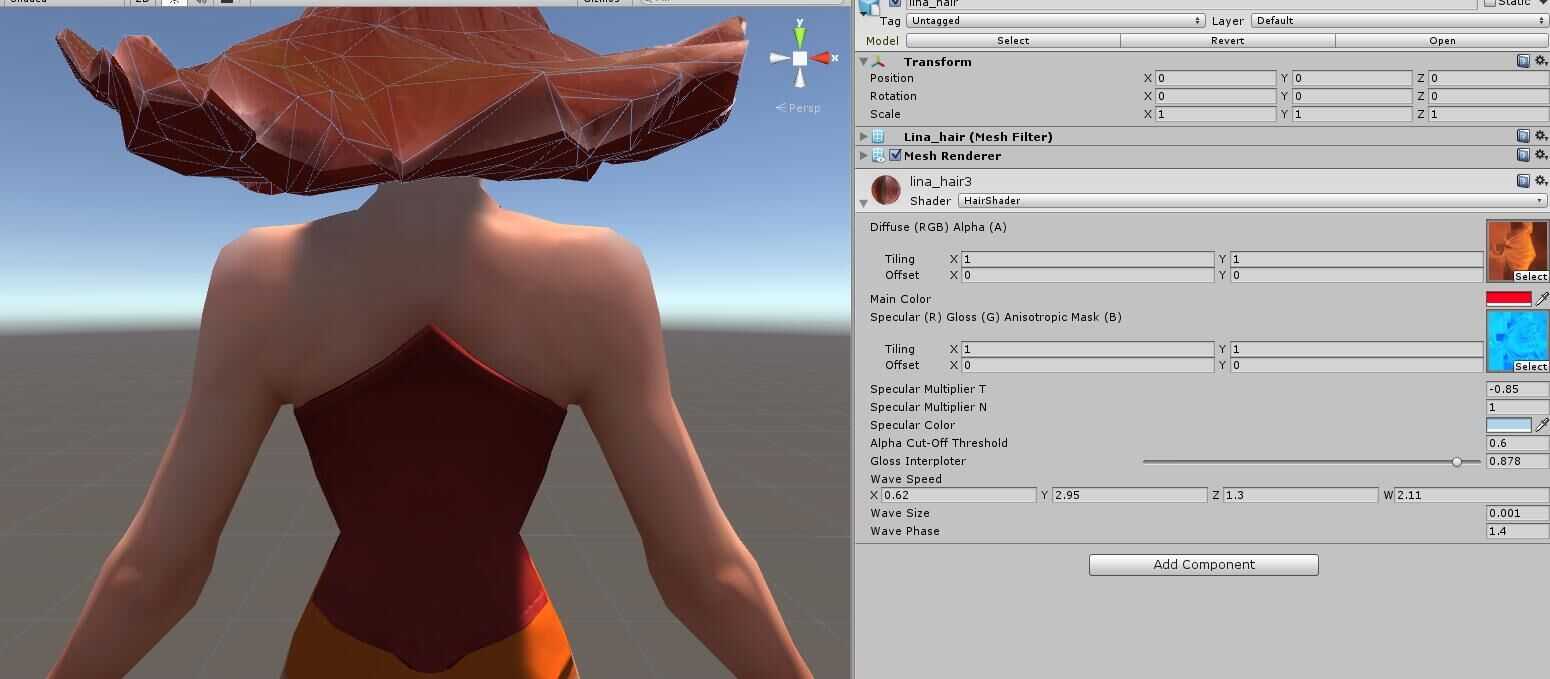This screenshot has width=1550, height=679.
Task: Click the Alpha Cut-Off Threshold value field
Action: 1518,443
